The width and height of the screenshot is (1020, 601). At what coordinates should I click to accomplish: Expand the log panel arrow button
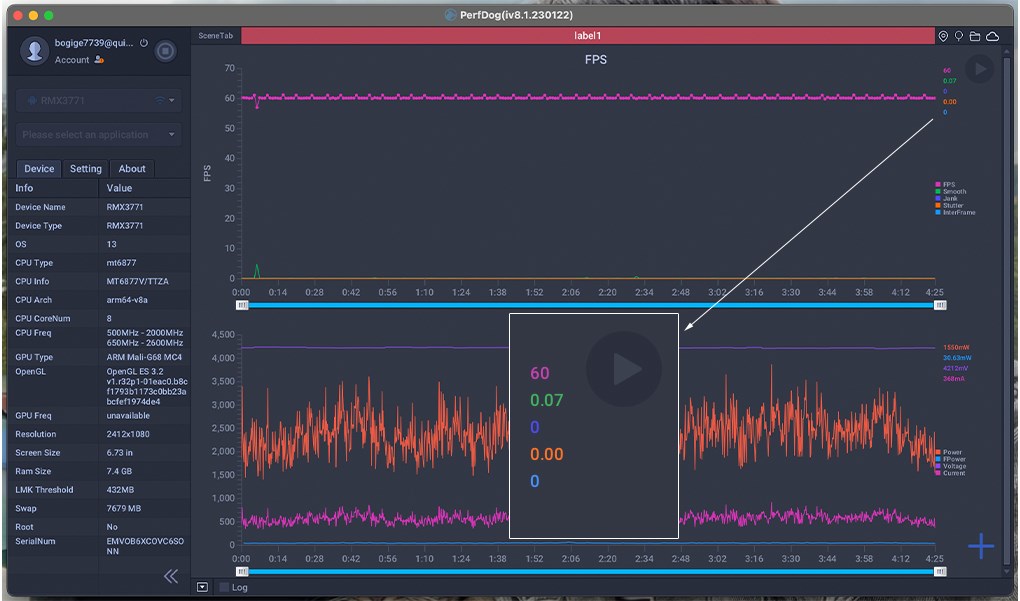203,587
